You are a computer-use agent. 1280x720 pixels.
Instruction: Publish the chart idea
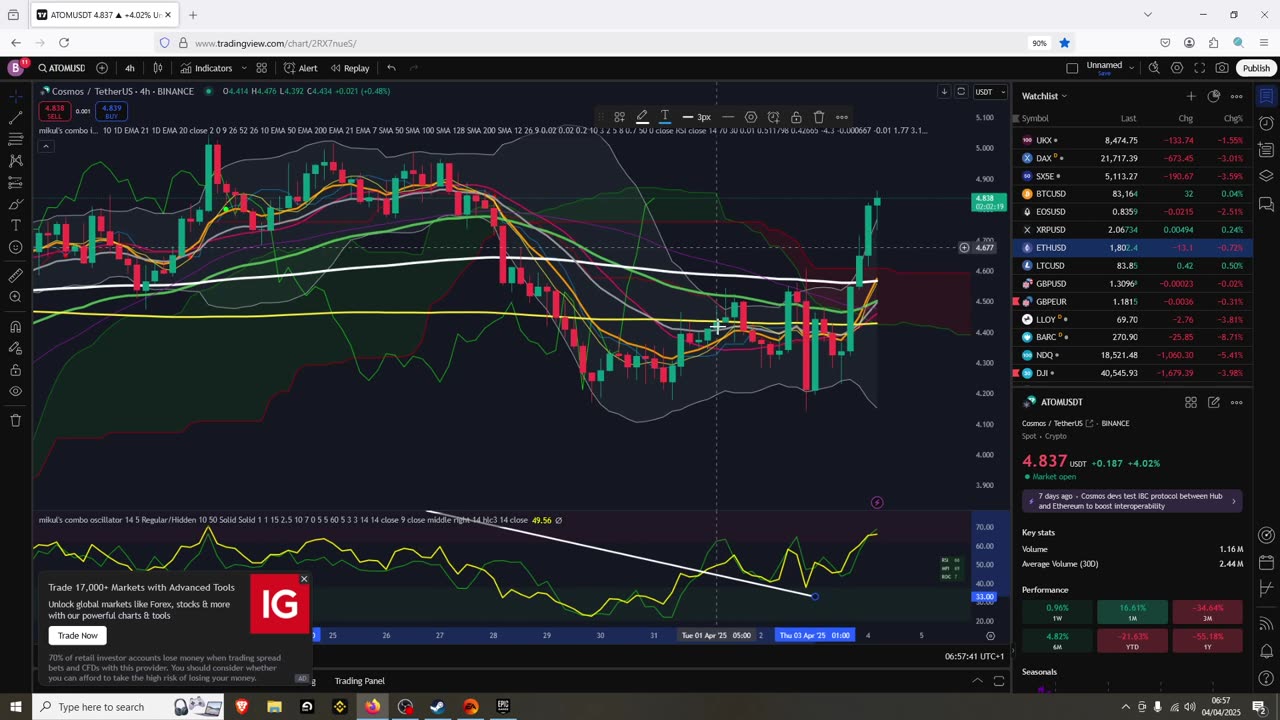click(x=1256, y=68)
